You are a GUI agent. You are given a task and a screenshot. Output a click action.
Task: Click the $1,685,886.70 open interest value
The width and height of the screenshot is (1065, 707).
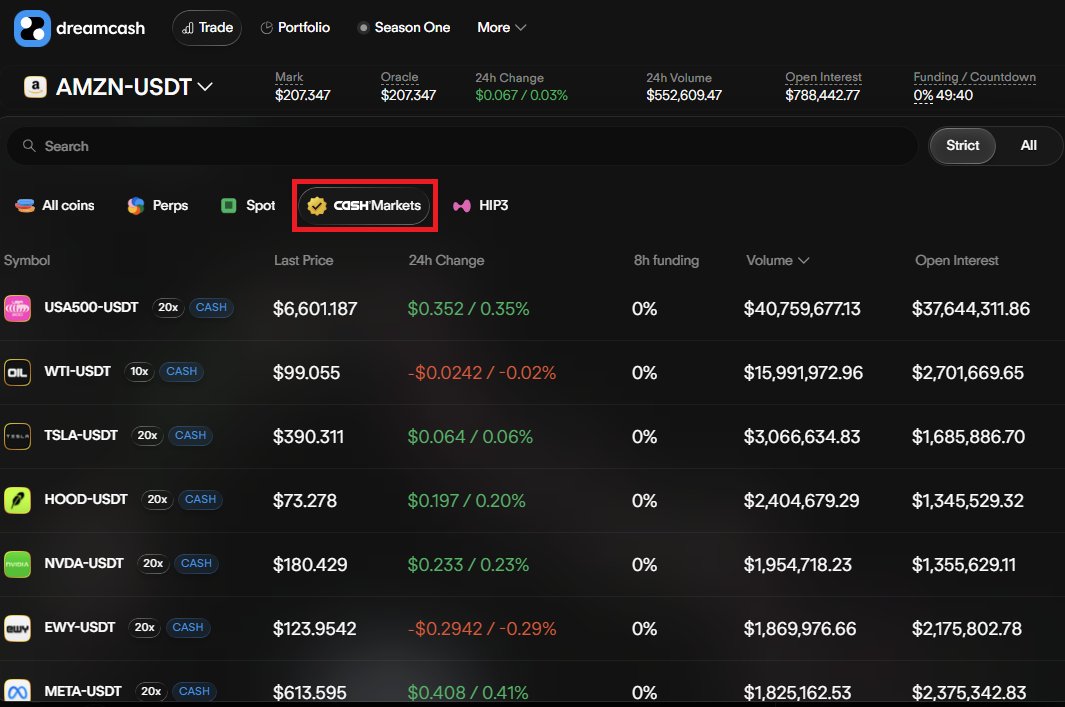968,437
